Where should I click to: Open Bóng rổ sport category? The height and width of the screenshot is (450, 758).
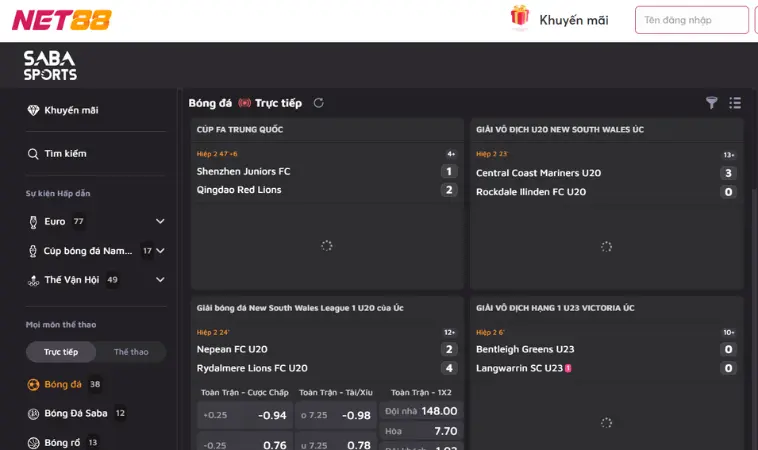click(62, 442)
